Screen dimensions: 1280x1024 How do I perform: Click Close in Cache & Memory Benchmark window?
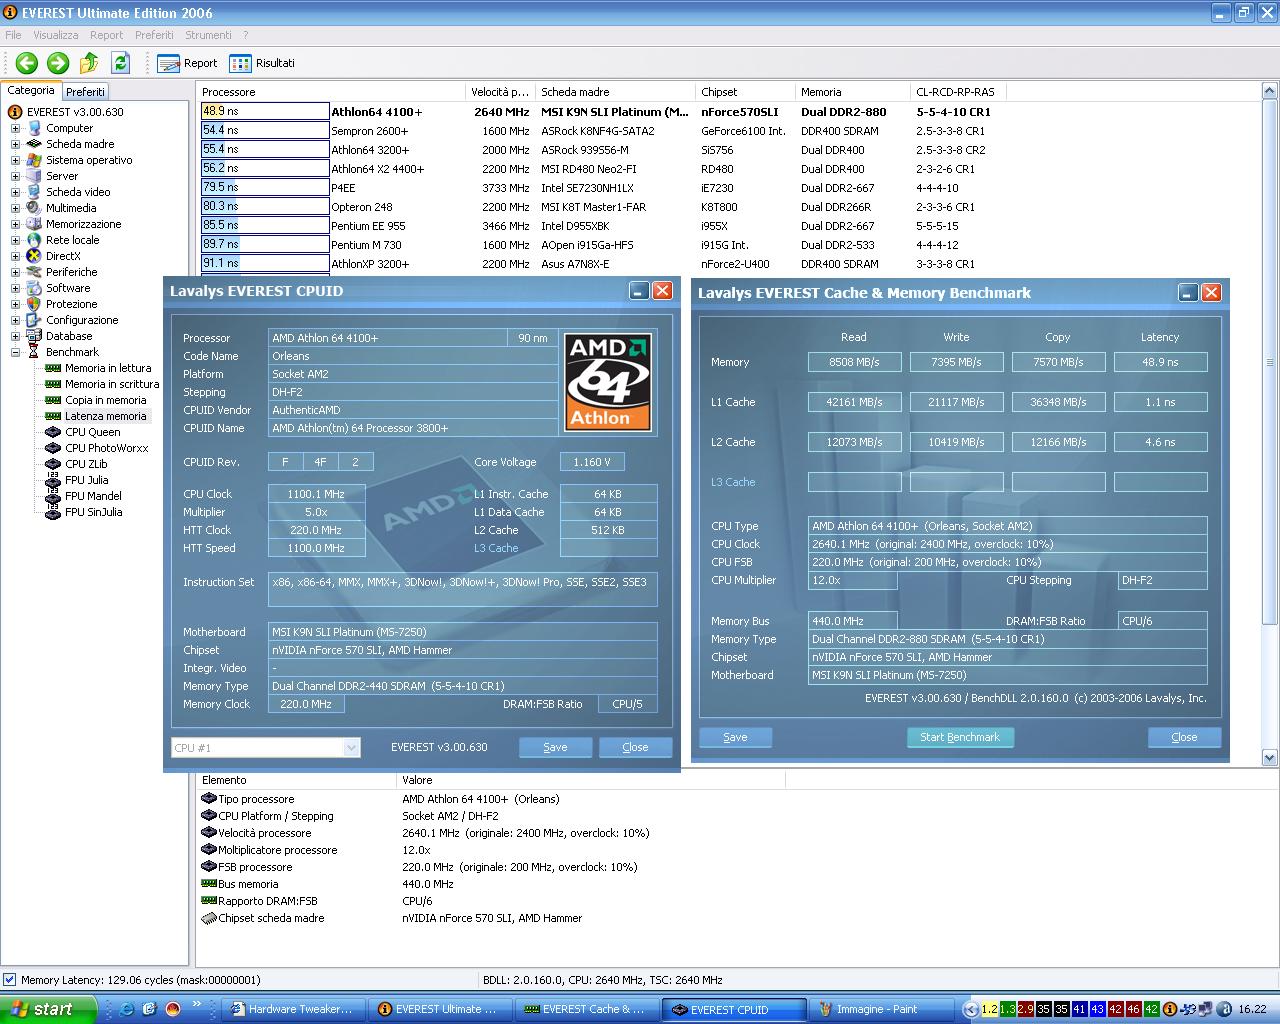[1184, 737]
